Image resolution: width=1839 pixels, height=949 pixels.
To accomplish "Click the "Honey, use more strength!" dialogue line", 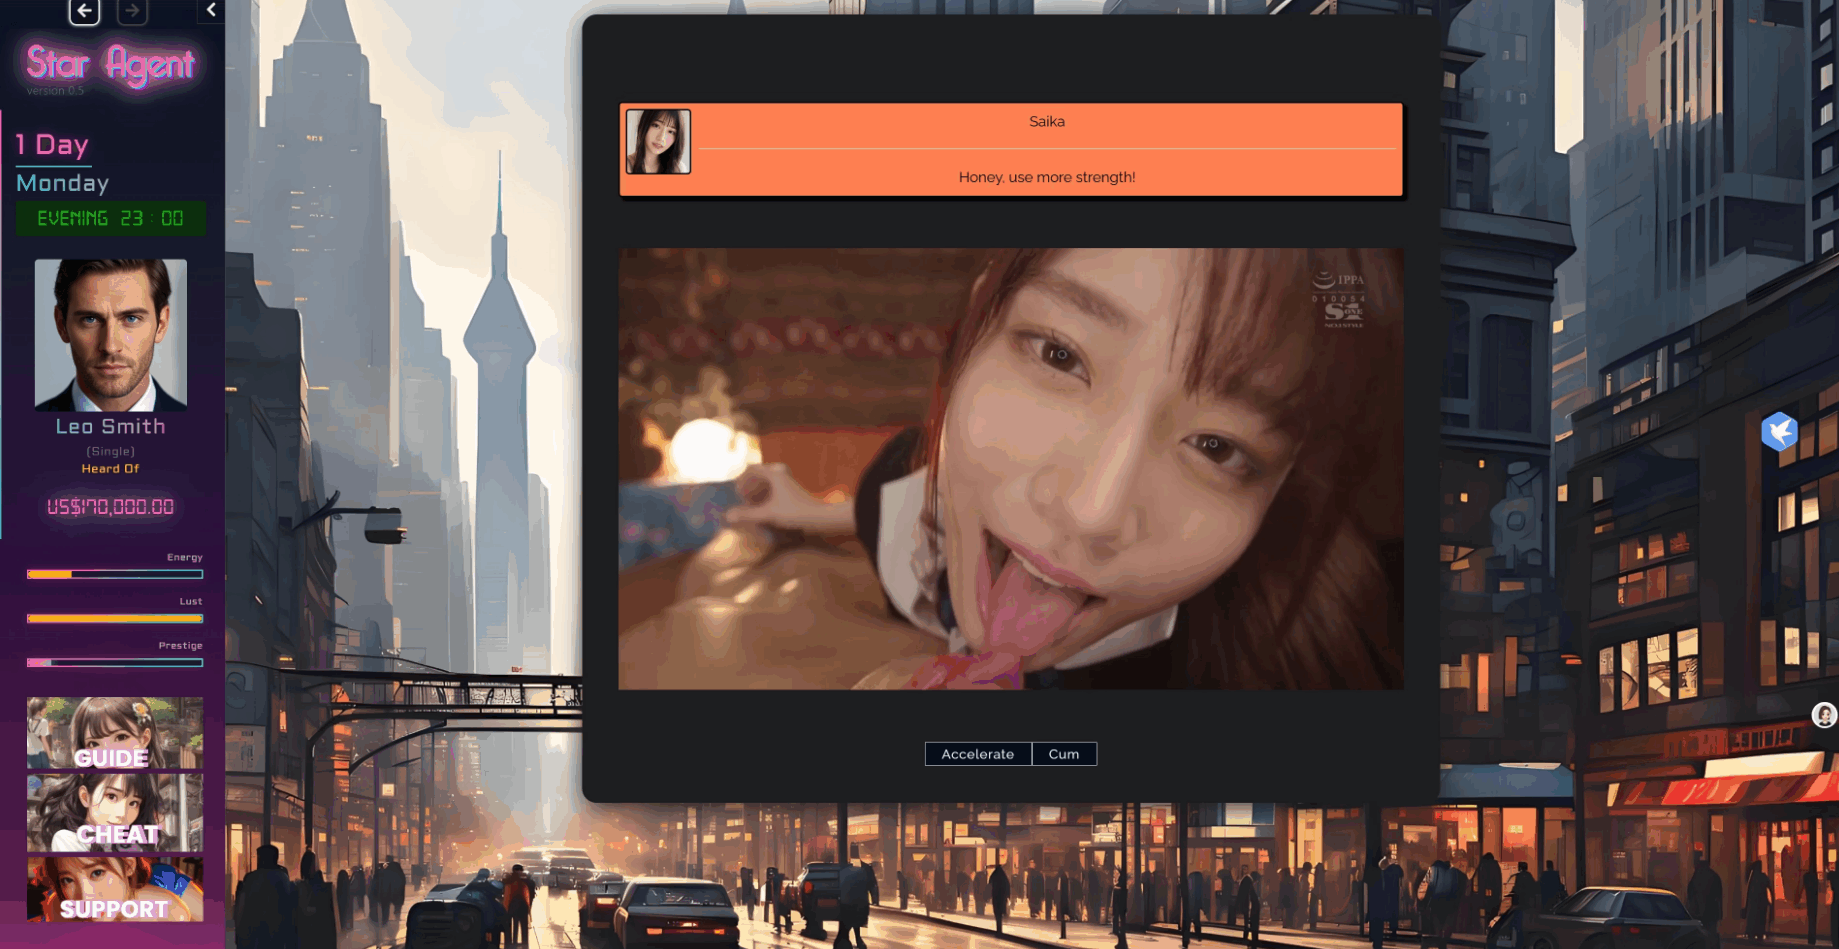I will coord(1047,177).
